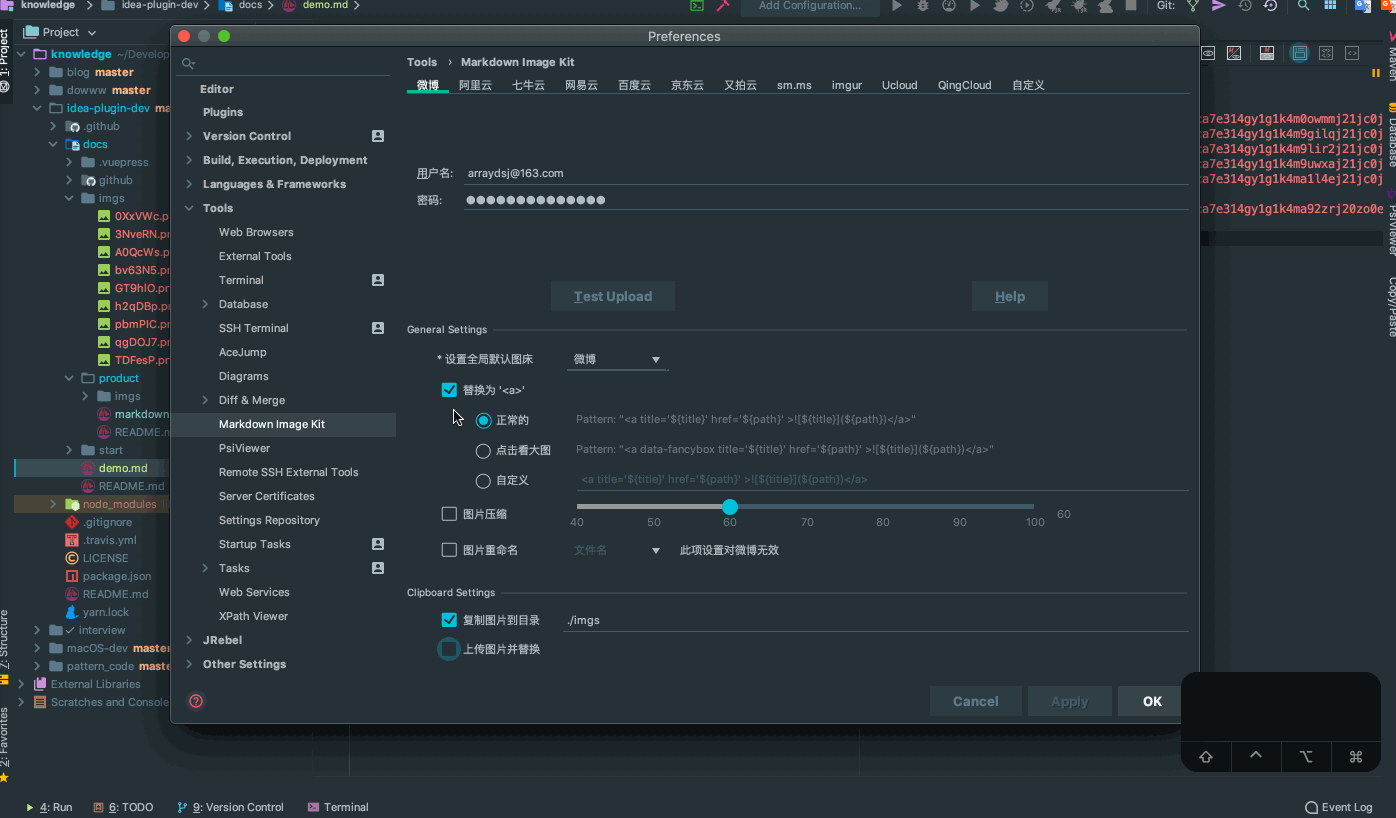Screen dimensions: 1396x818
Task: Expand the Version Control settings section
Action: tap(189, 136)
